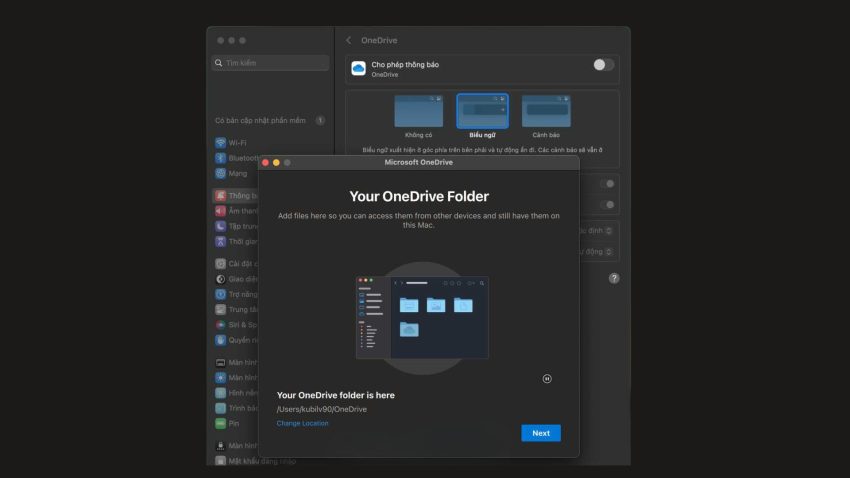
Task: Close the Microsoft OneDrive dialog
Action: coord(265,163)
